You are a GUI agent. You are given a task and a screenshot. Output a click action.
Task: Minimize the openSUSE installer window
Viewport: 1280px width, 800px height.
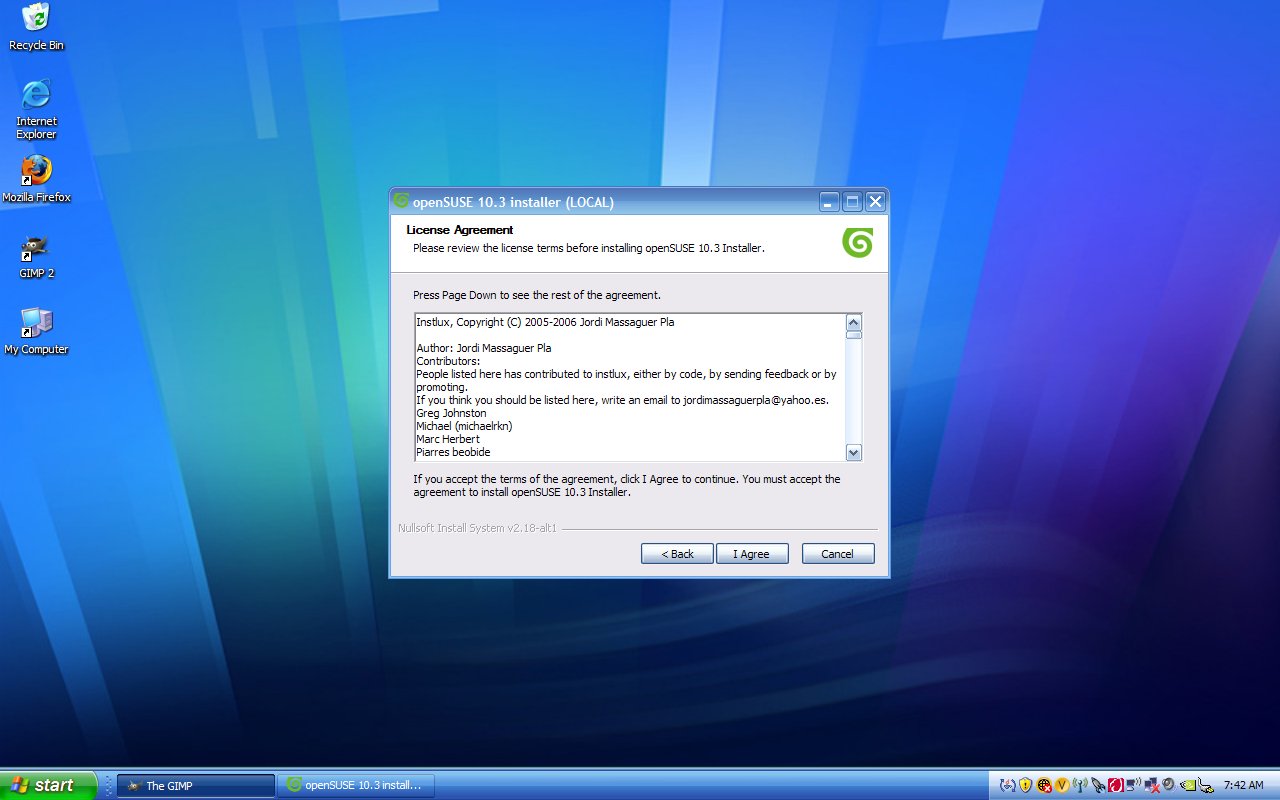pos(830,202)
